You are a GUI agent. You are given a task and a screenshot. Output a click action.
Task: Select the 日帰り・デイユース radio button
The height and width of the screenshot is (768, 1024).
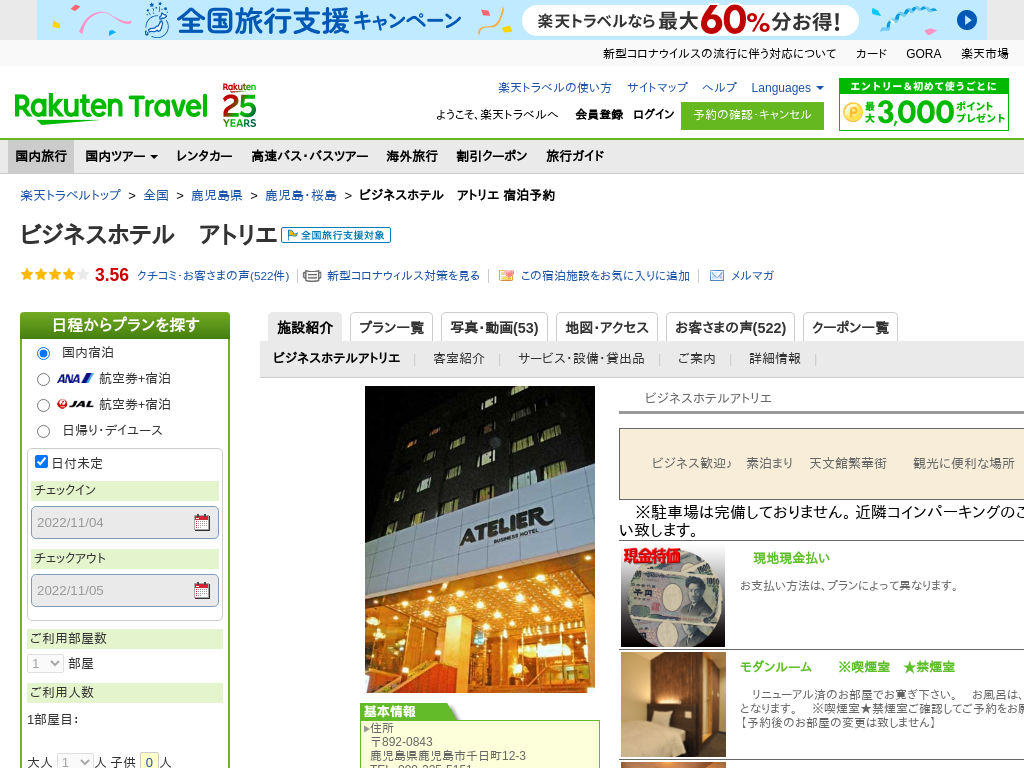[x=43, y=431]
